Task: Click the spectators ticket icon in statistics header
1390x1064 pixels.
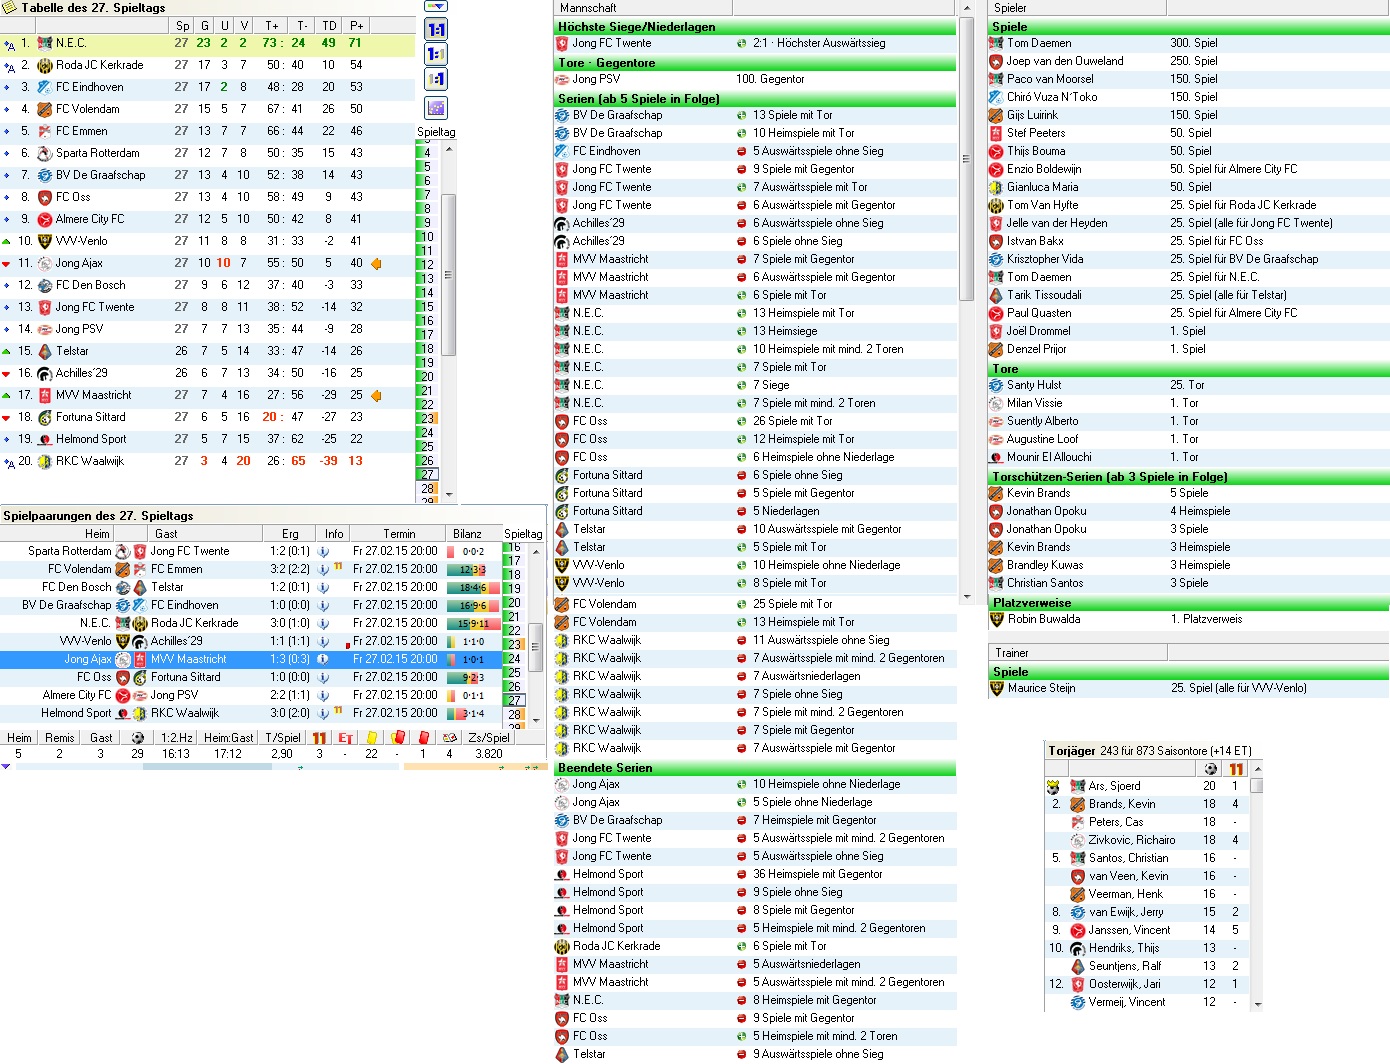Action: point(450,738)
